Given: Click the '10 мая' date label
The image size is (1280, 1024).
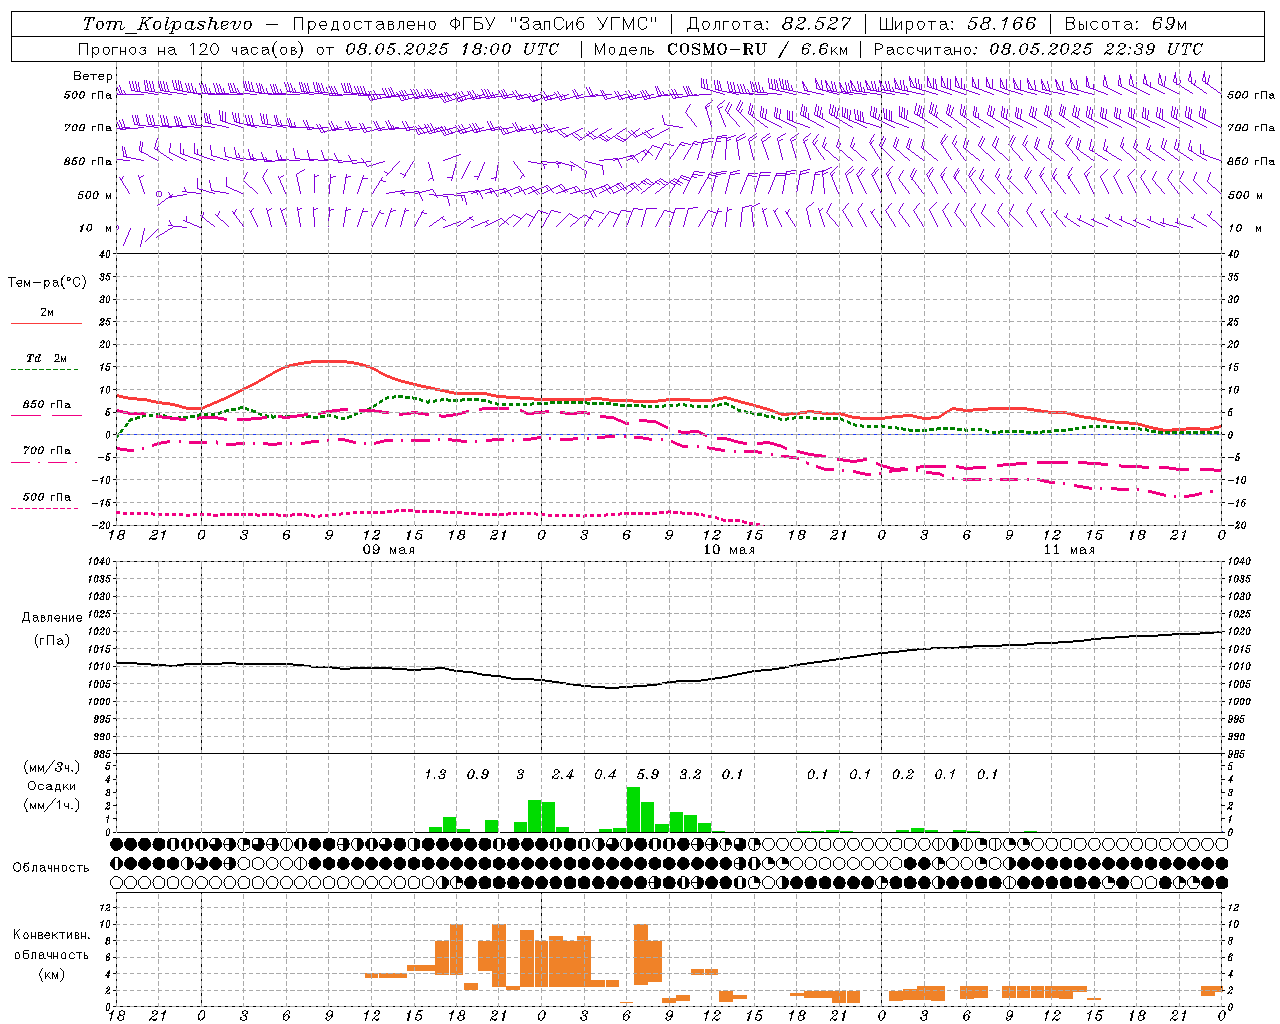Looking at the screenshot, I should 729,550.
